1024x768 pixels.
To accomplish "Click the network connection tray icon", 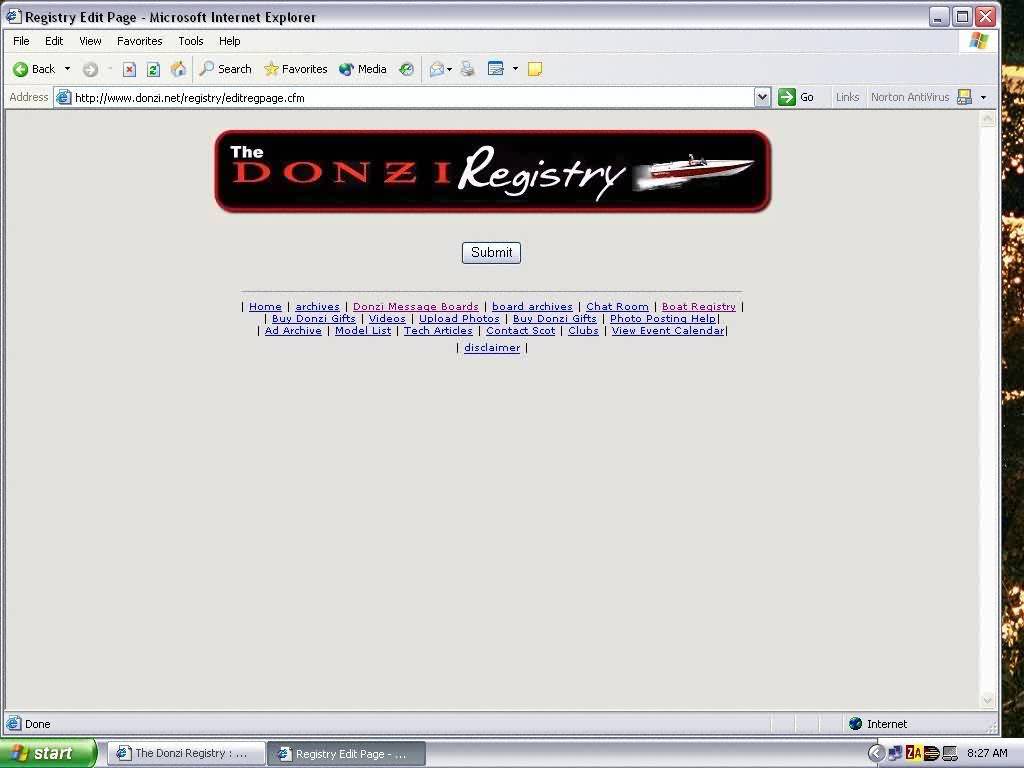I will (x=895, y=753).
